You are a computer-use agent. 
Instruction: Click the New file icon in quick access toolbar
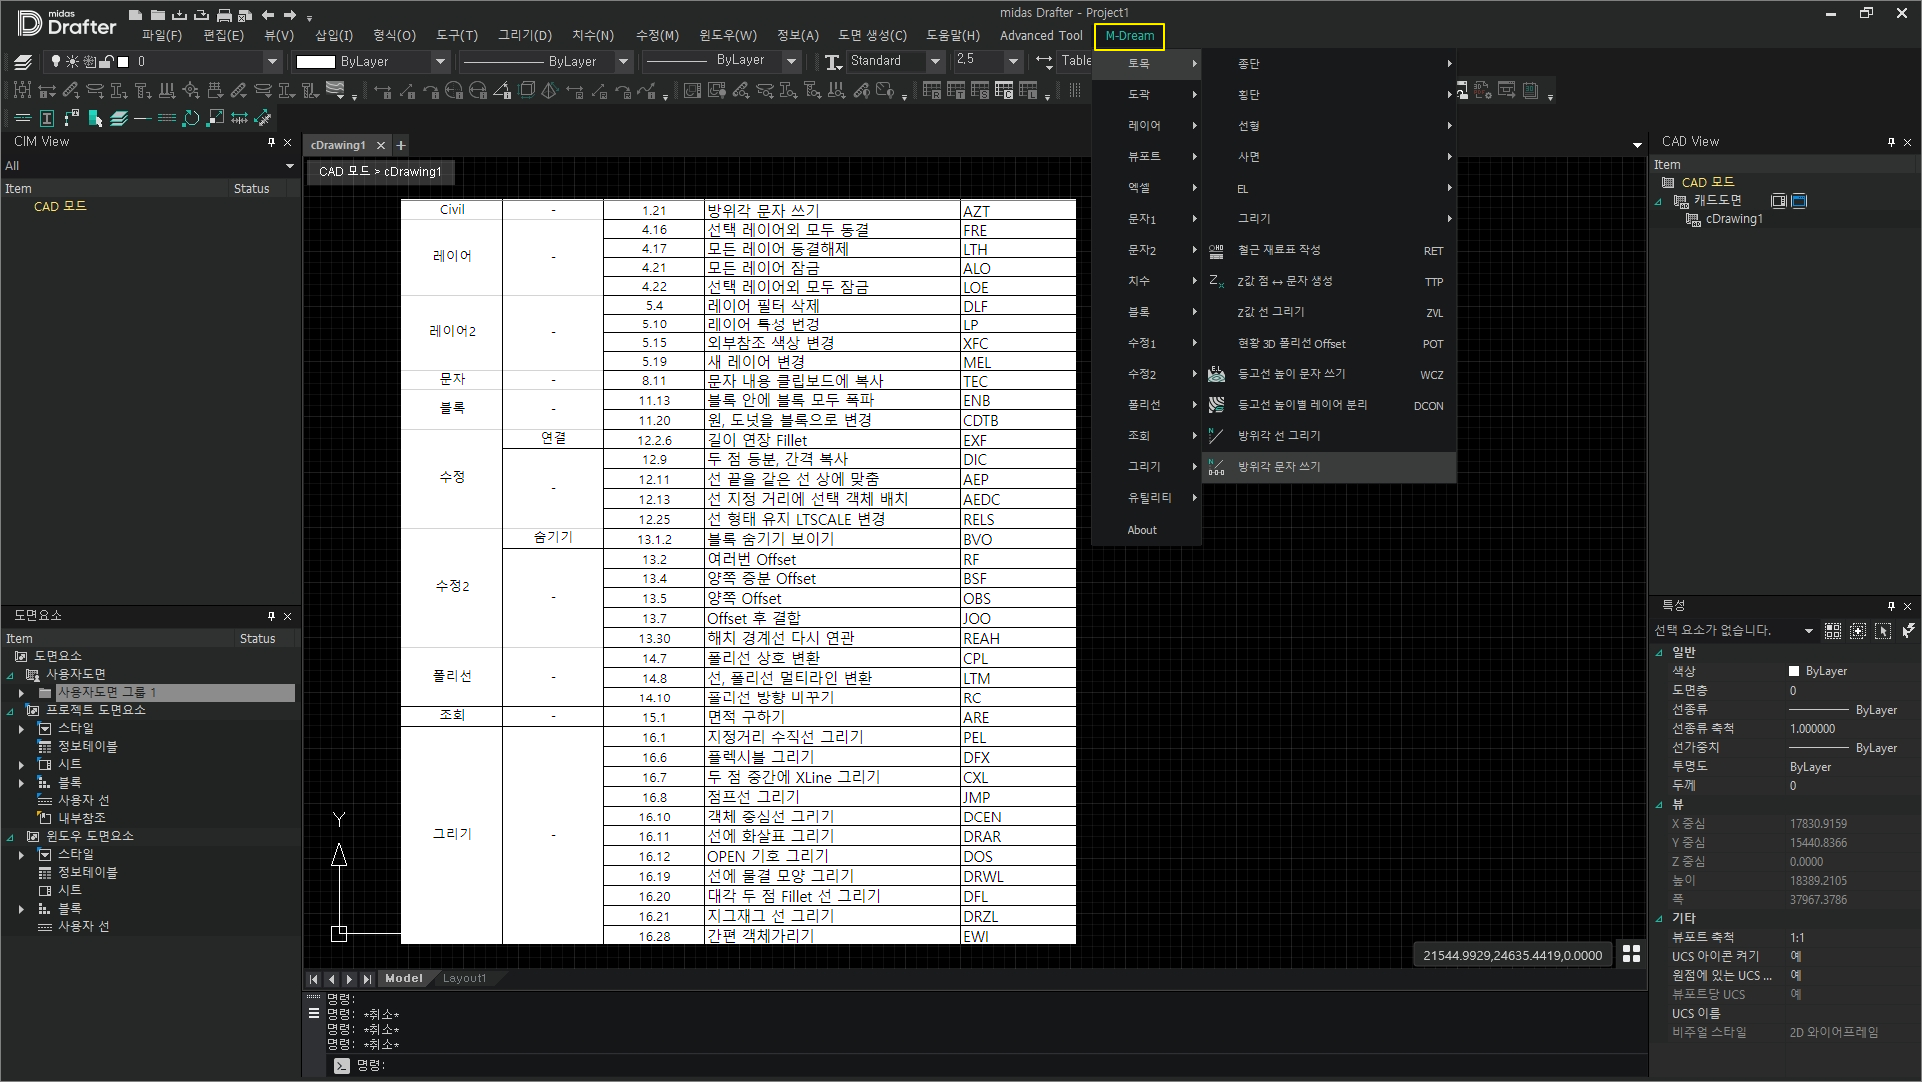[136, 15]
